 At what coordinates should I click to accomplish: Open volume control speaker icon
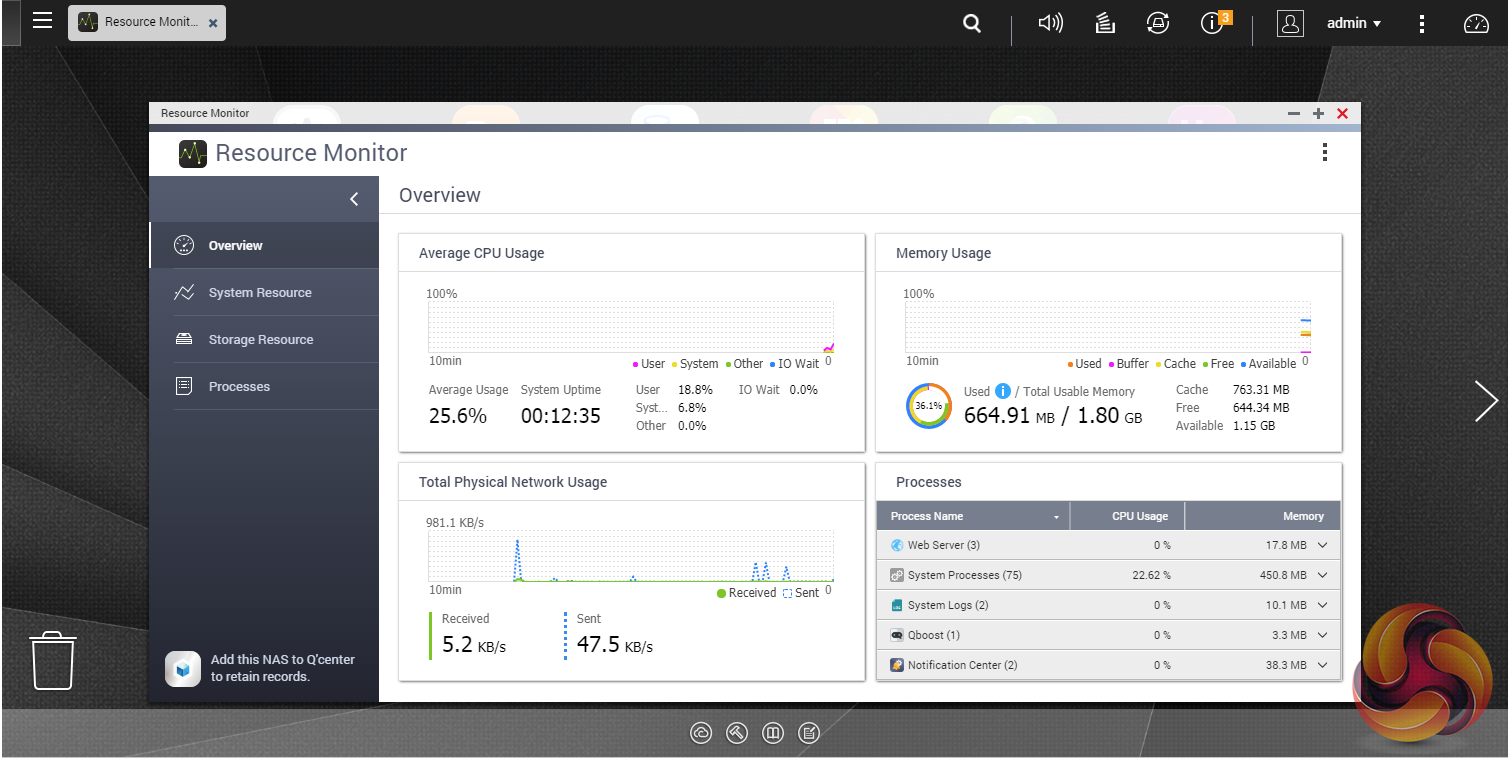coord(1050,23)
